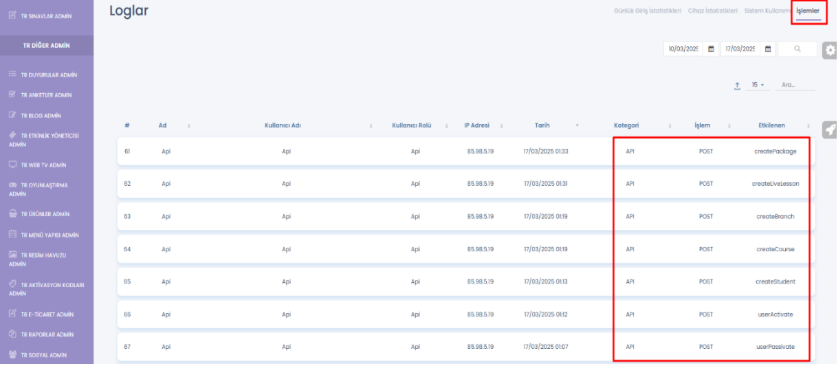Sort by Kullanıcı Rolü column header

tap(411, 125)
